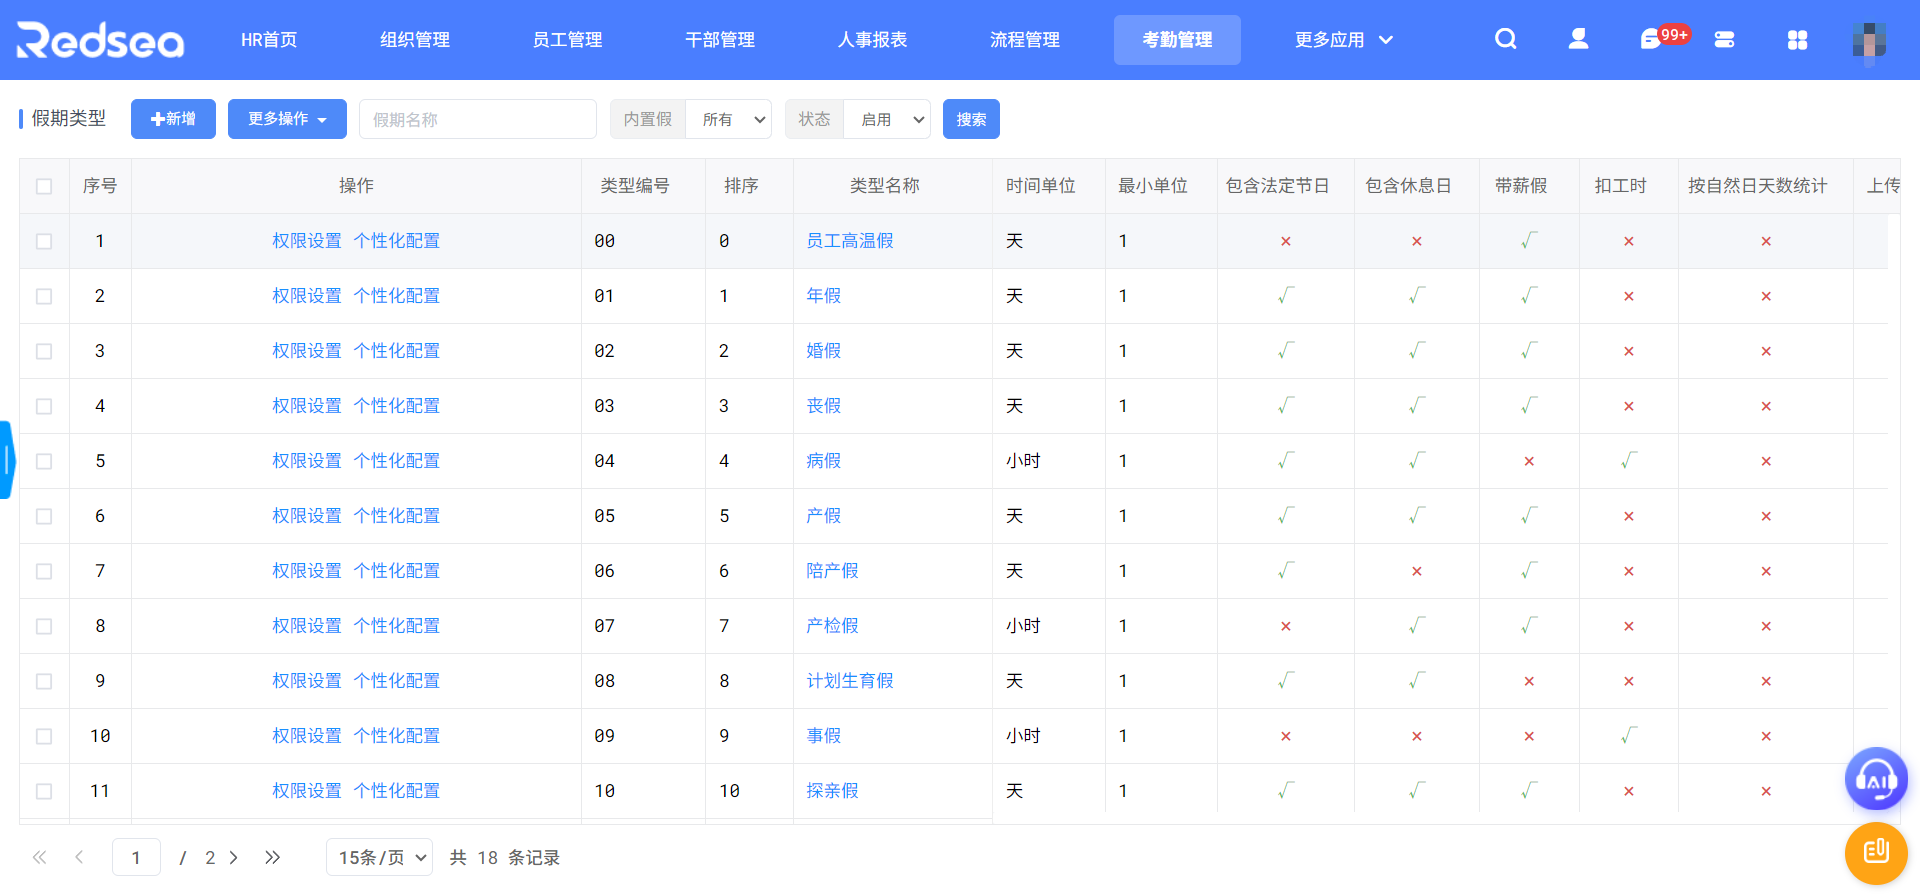1920x895 pixels.
Task: Open the 婚假 leave type link
Action: (823, 351)
